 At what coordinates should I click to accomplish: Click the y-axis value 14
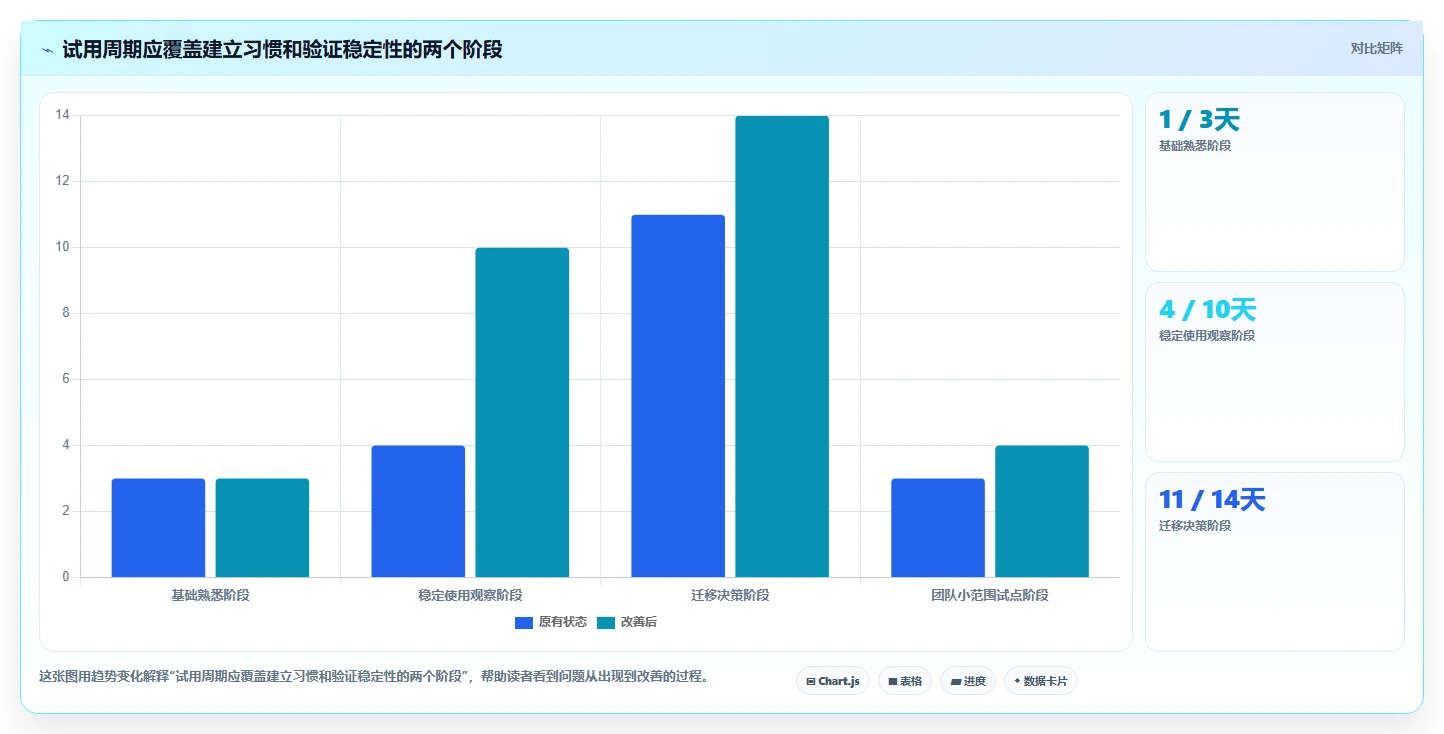coord(62,115)
